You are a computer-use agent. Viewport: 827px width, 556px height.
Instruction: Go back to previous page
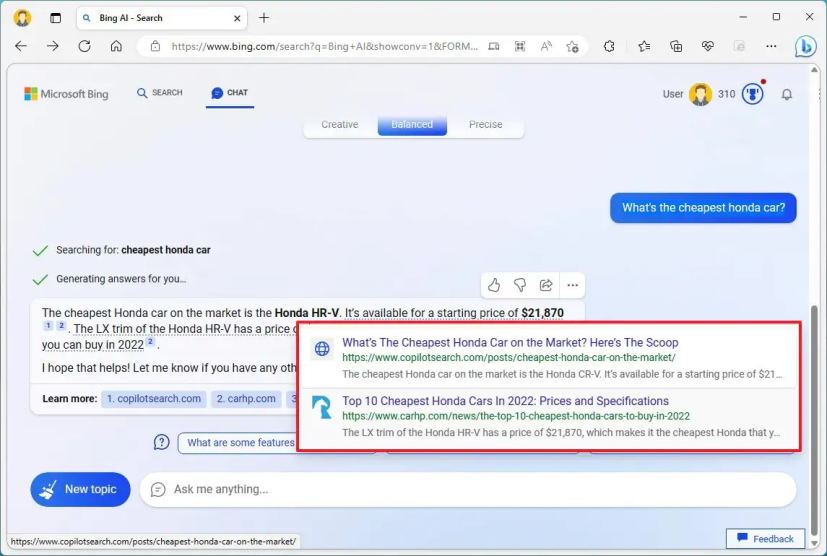tap(21, 46)
